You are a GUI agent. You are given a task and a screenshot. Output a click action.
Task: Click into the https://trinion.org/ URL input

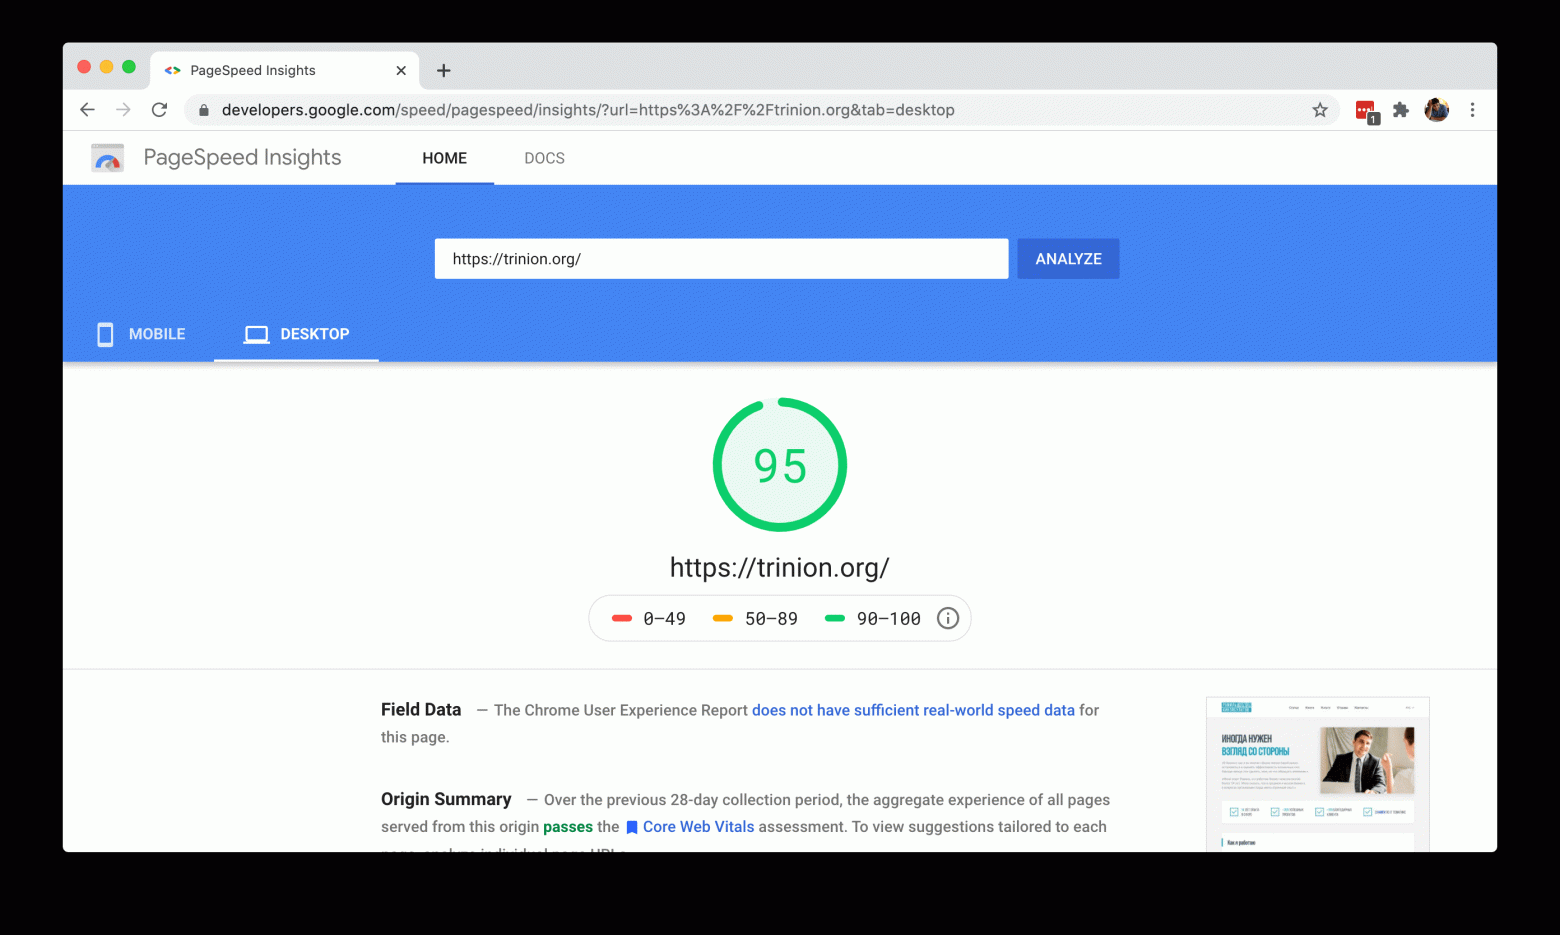coord(721,258)
